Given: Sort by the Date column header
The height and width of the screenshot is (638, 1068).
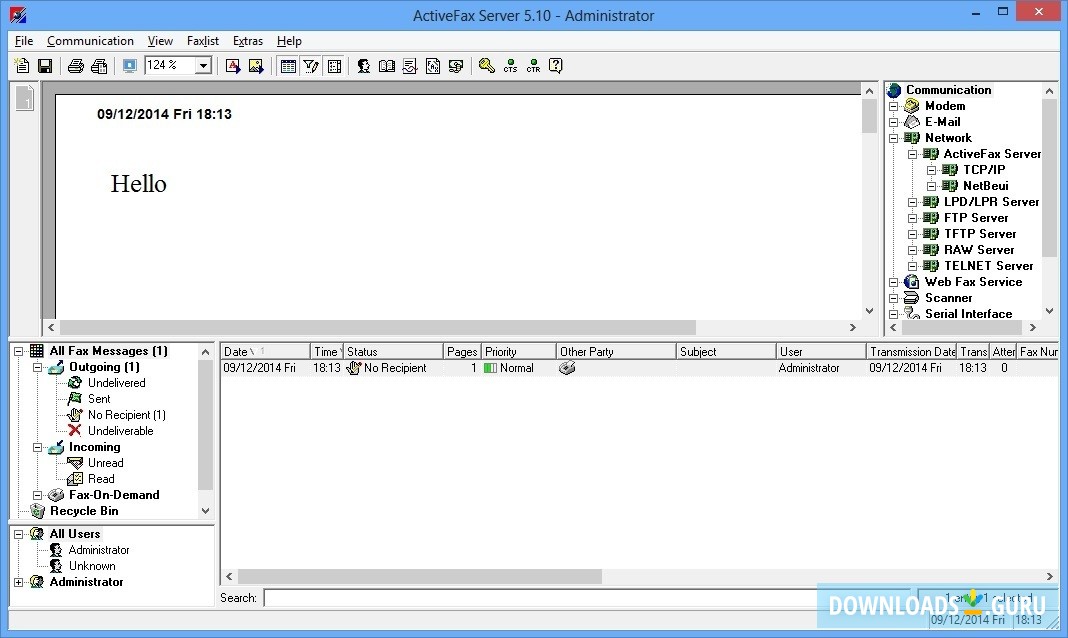Looking at the screenshot, I should (x=265, y=352).
